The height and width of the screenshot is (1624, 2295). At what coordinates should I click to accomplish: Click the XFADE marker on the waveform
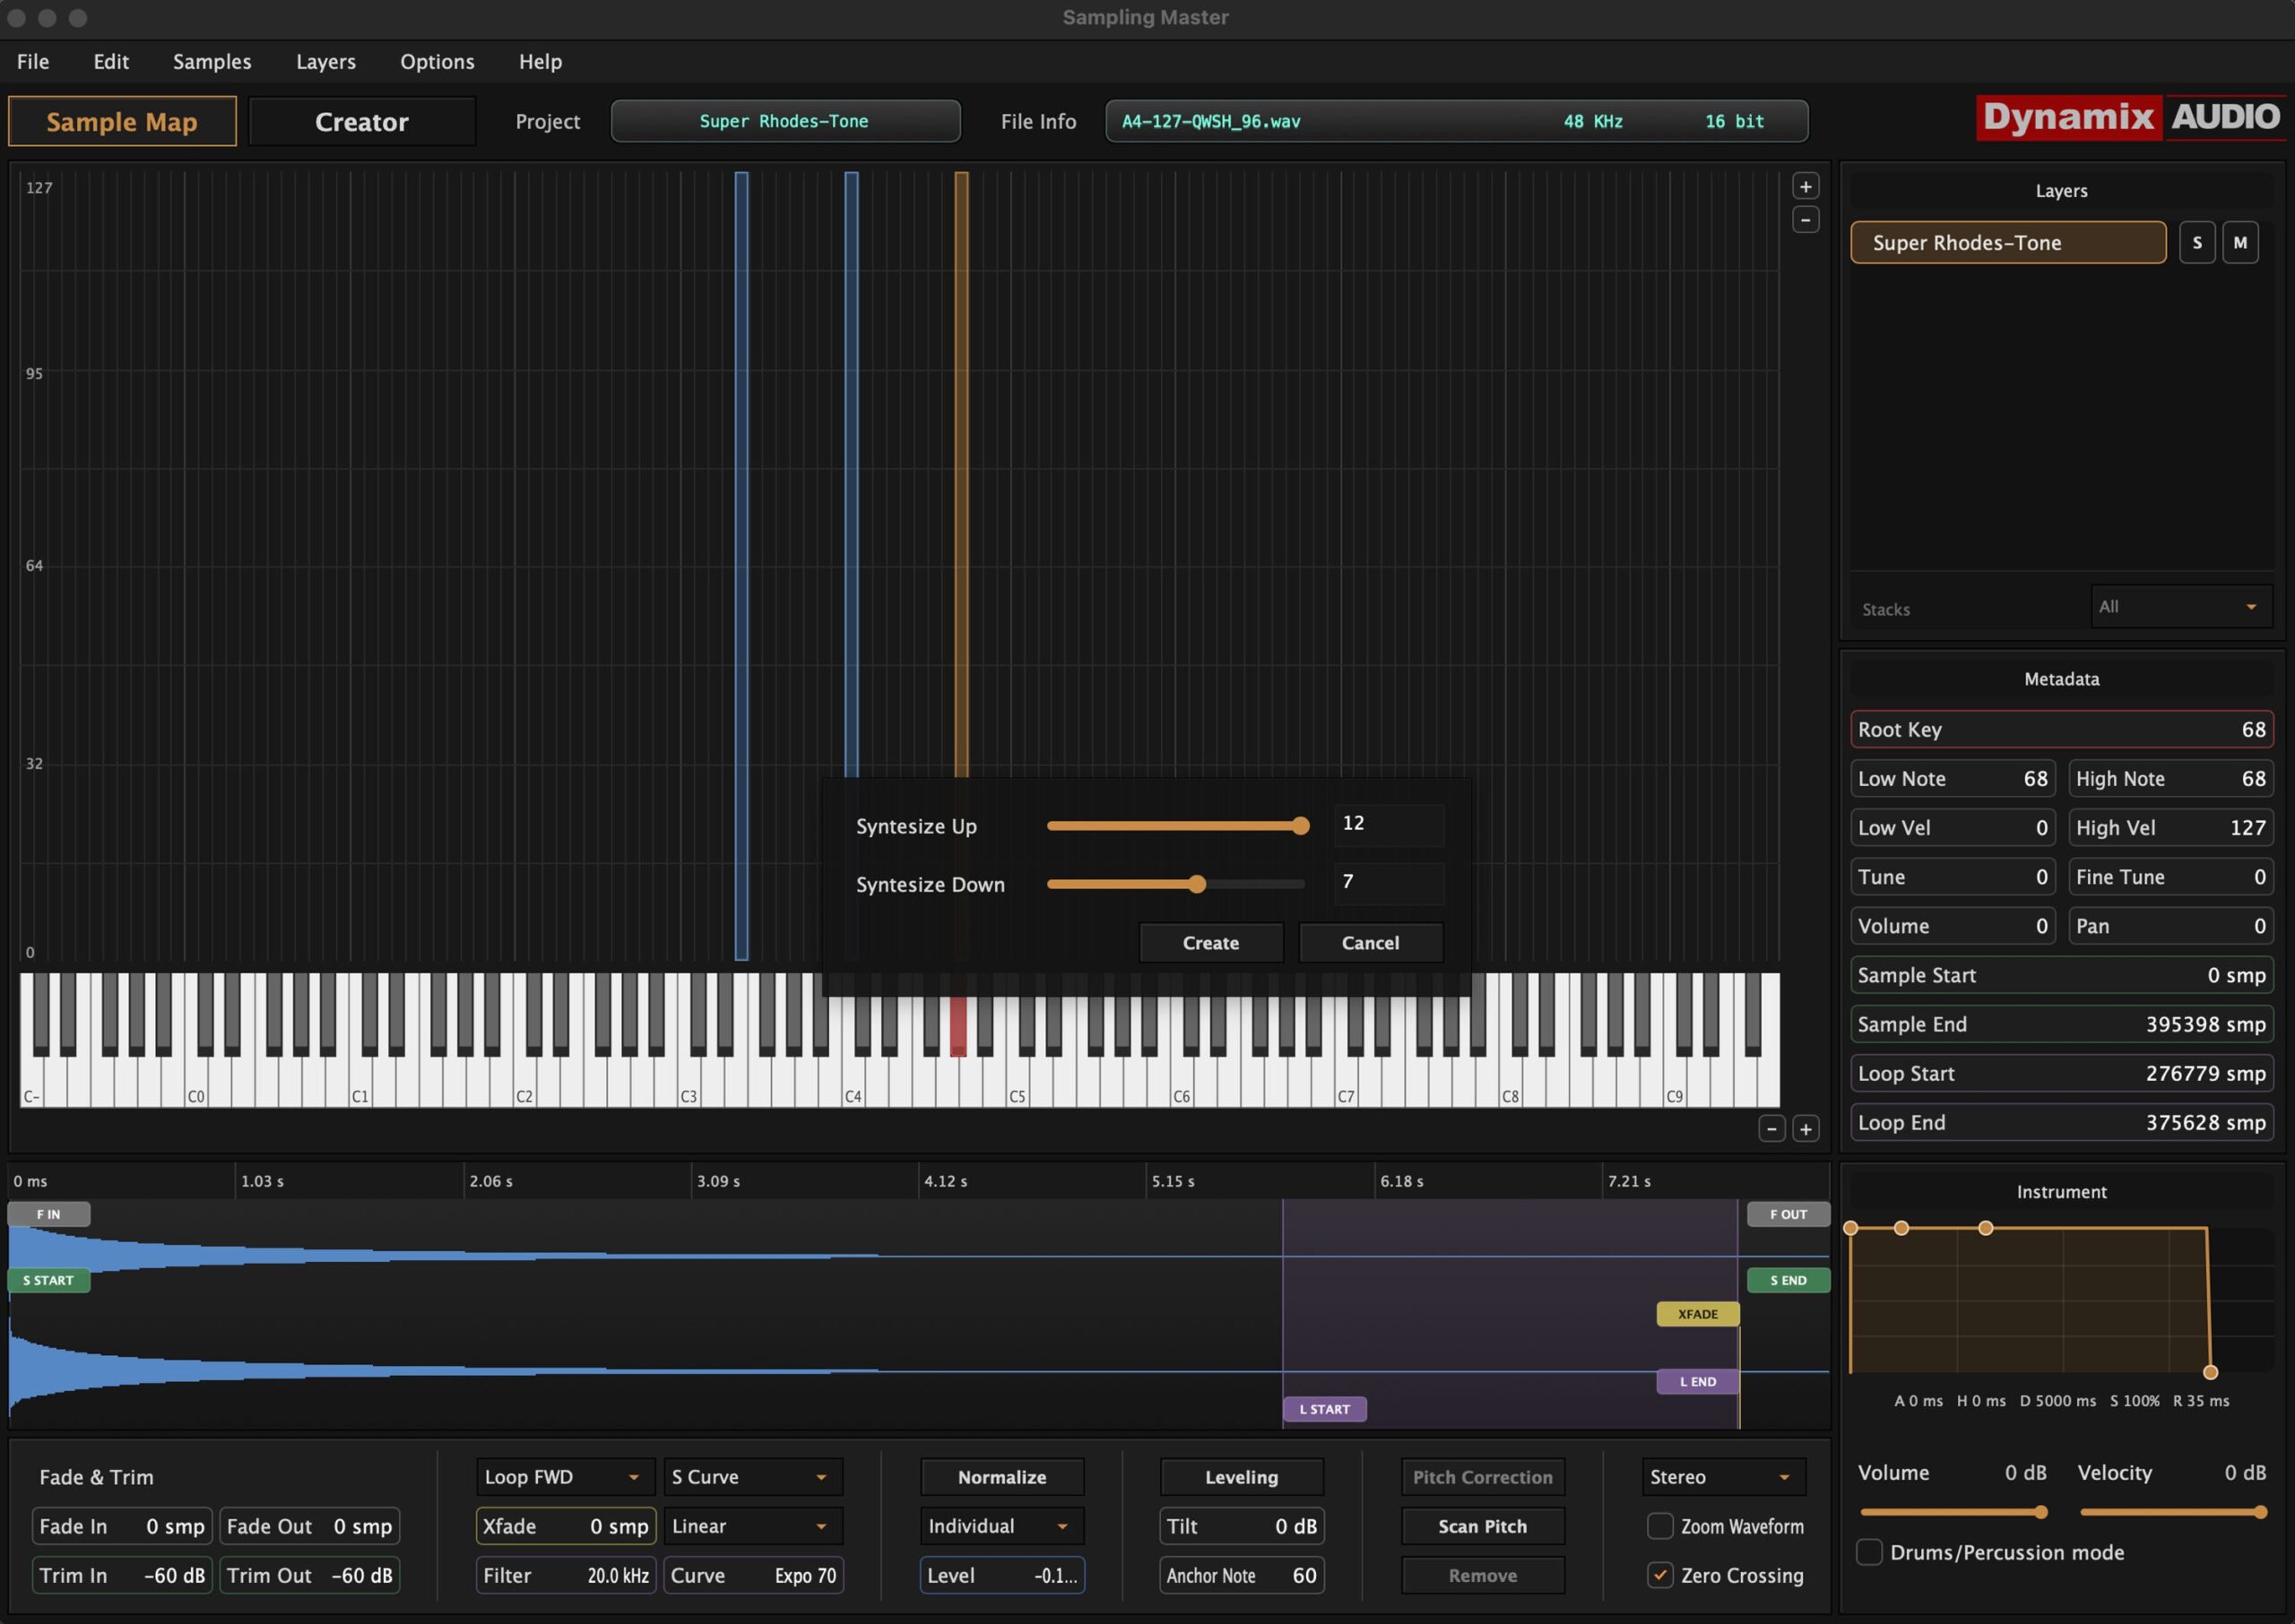coord(1697,1314)
